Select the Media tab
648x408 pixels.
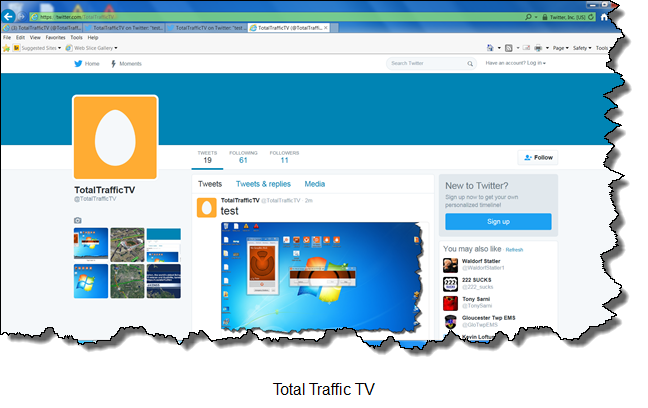[314, 184]
